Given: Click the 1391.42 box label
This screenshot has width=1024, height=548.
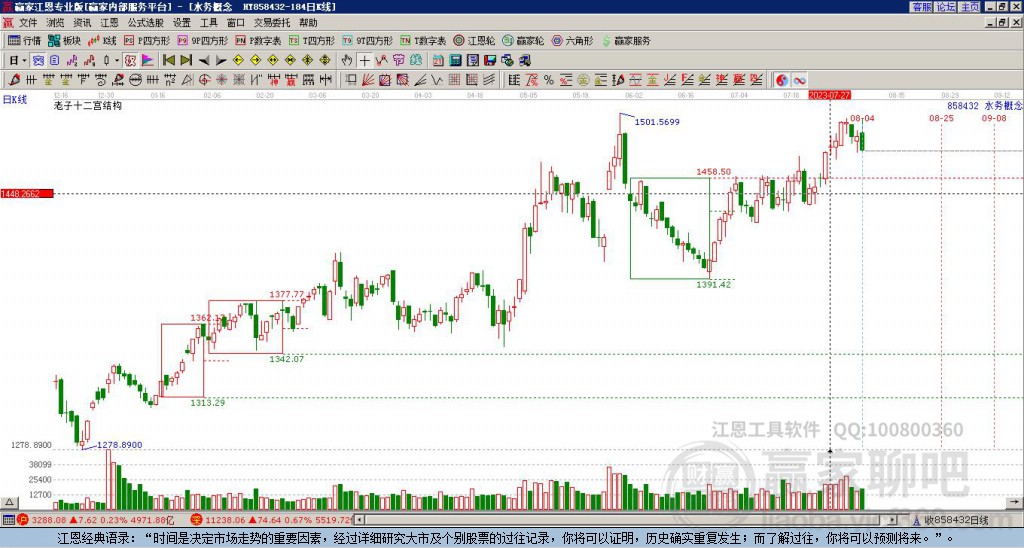Looking at the screenshot, I should pos(713,284).
